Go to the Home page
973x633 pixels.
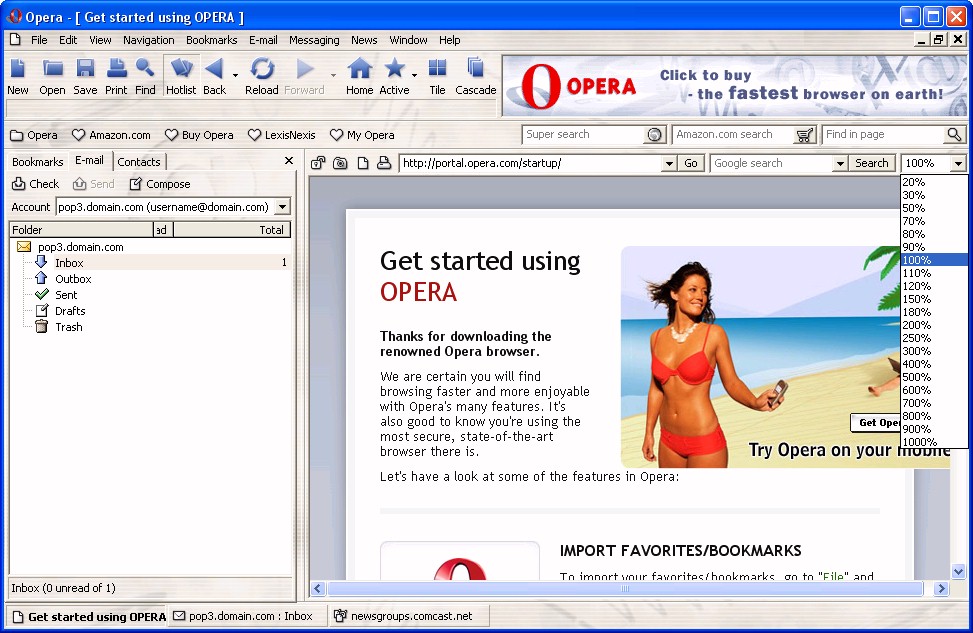[x=359, y=76]
